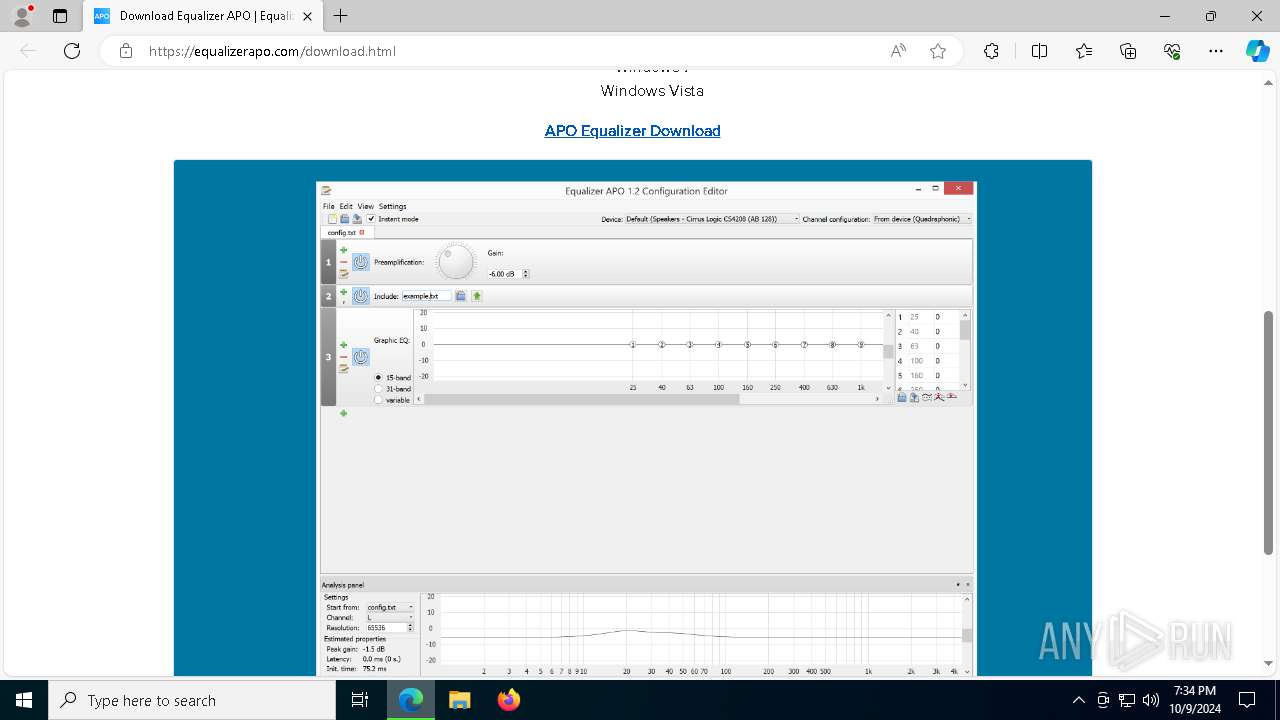Select the variable band radio option
The width and height of the screenshot is (1280, 720).
tap(378, 400)
